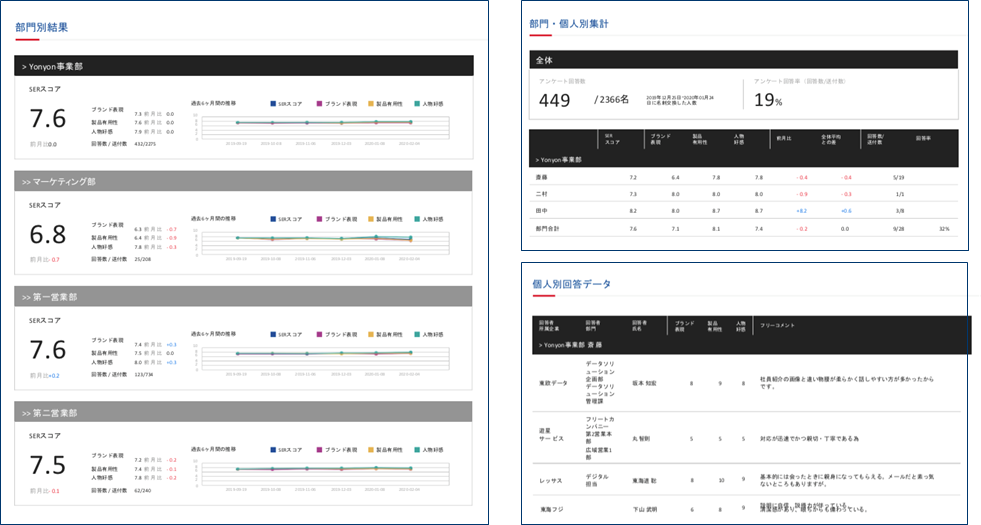
Task: Click the 坂本 respondent name cell
Action: tap(644, 383)
